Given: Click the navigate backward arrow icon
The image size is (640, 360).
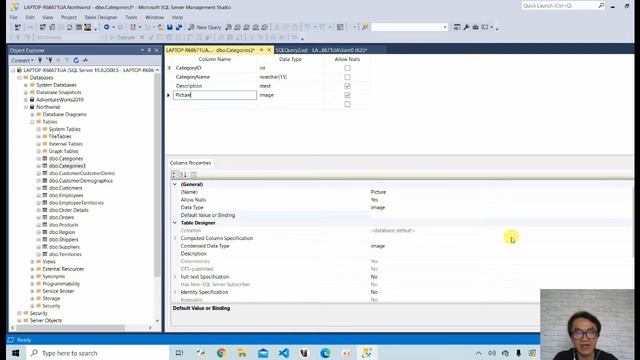Looking at the screenshot, I should point(107,27).
